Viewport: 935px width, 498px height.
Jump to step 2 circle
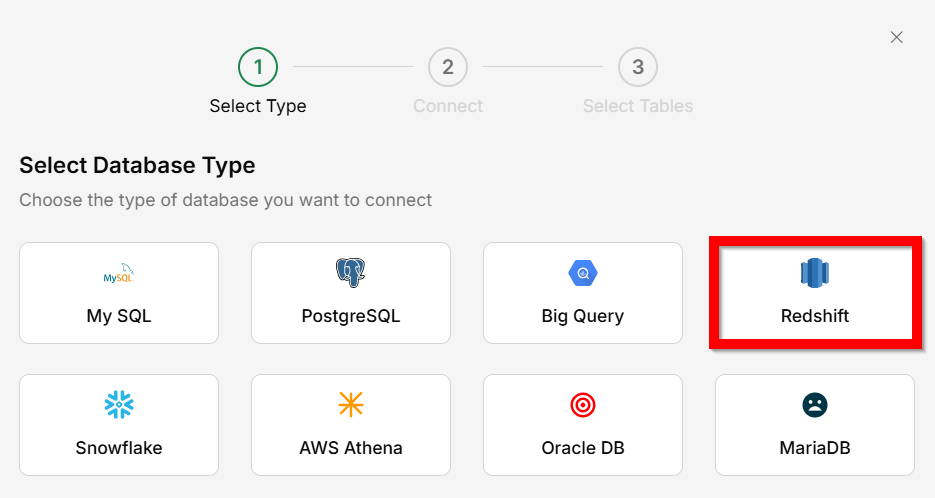click(448, 67)
